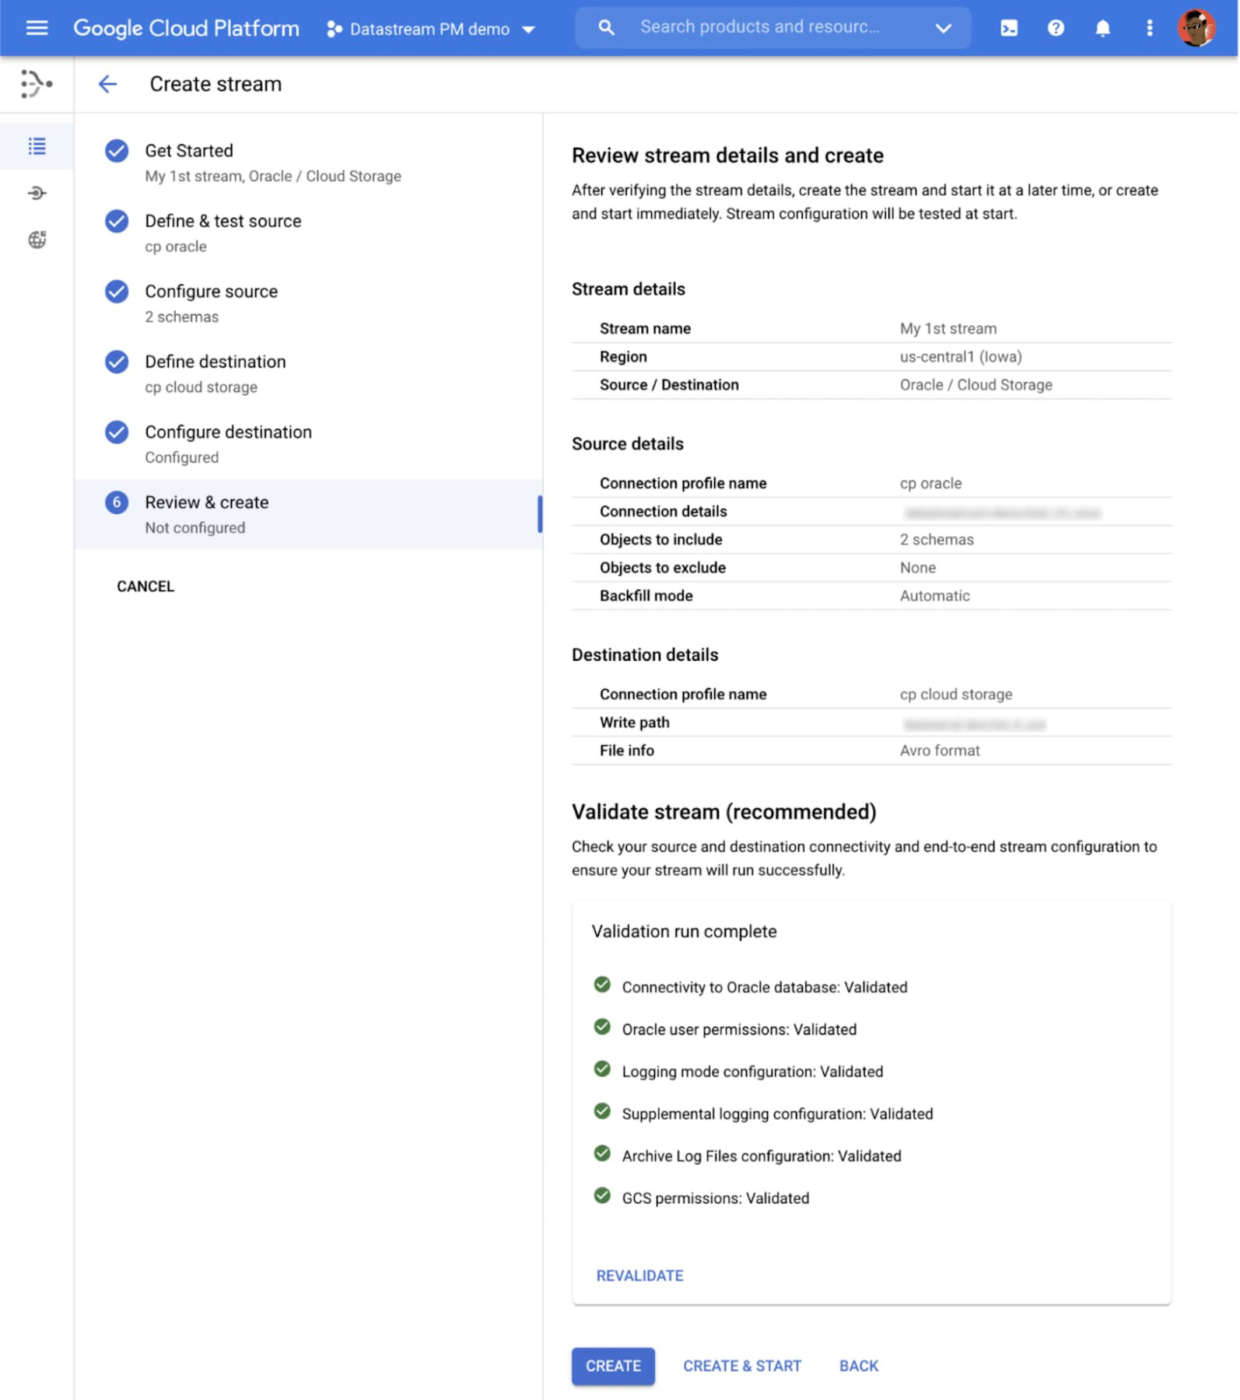
Task: Click the Datastream logo icon
Action: (x=36, y=84)
